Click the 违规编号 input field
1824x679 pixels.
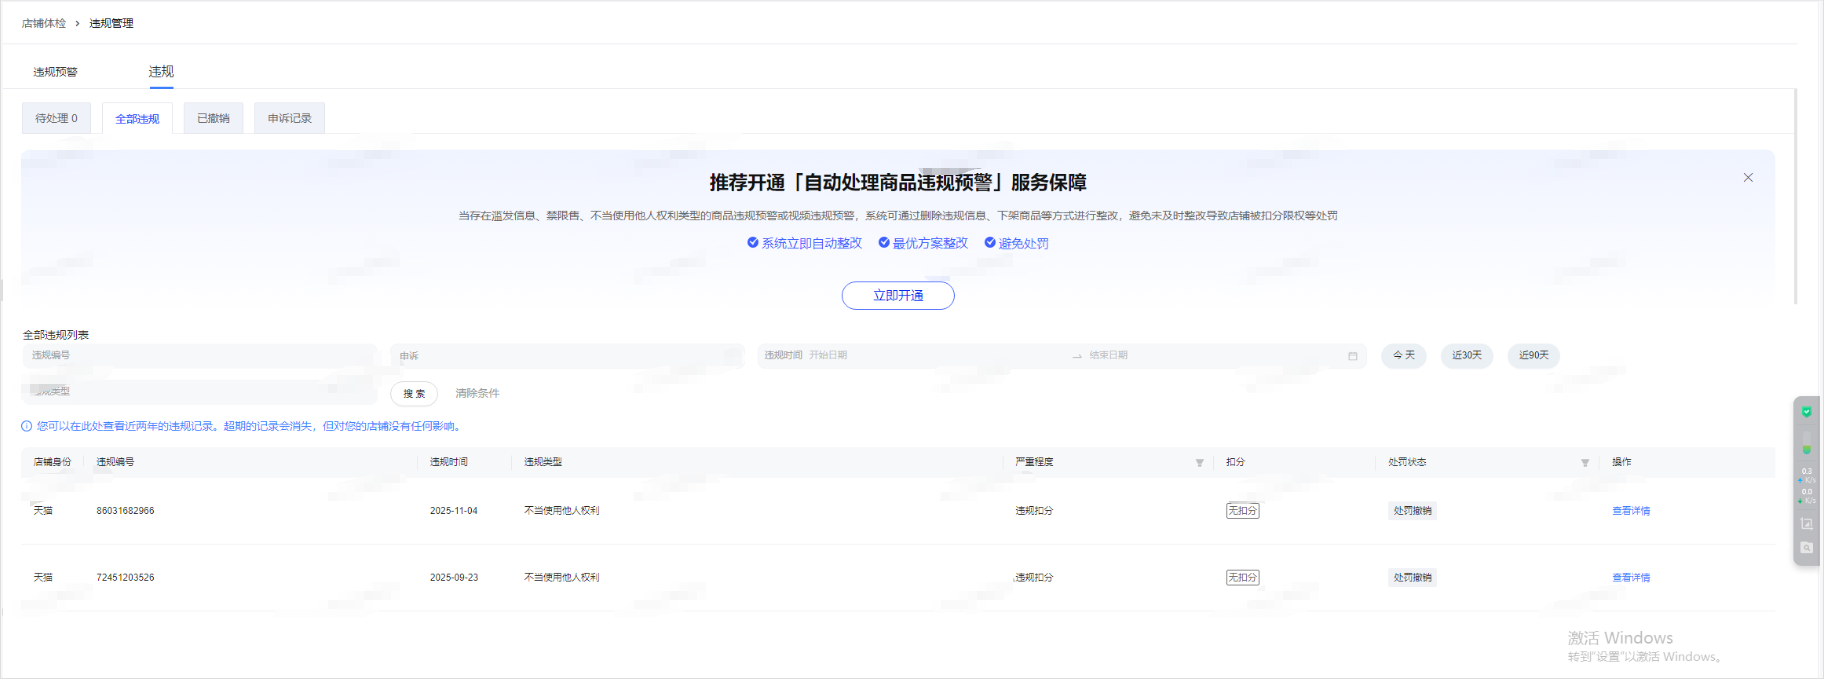click(x=198, y=356)
